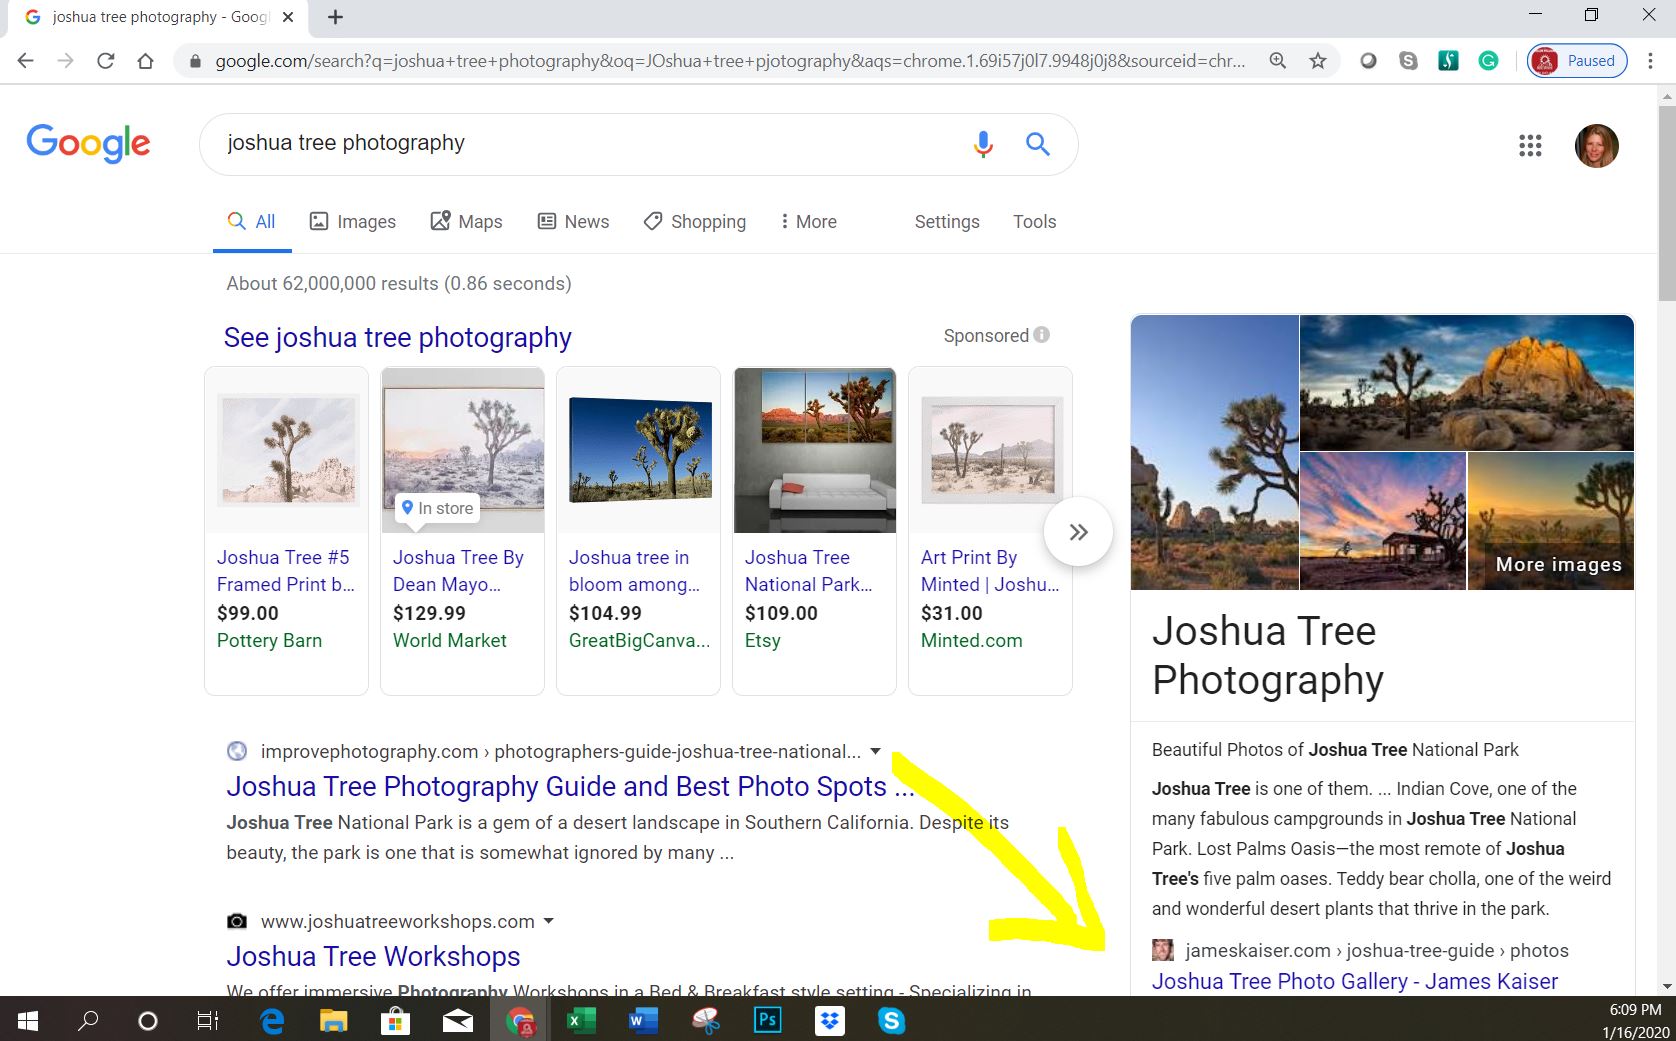Click the Etsy sofa wall art thumbnail

coord(815,450)
